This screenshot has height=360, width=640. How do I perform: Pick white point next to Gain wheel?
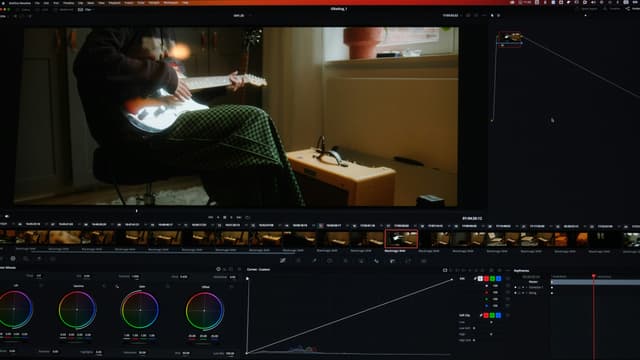point(117,287)
